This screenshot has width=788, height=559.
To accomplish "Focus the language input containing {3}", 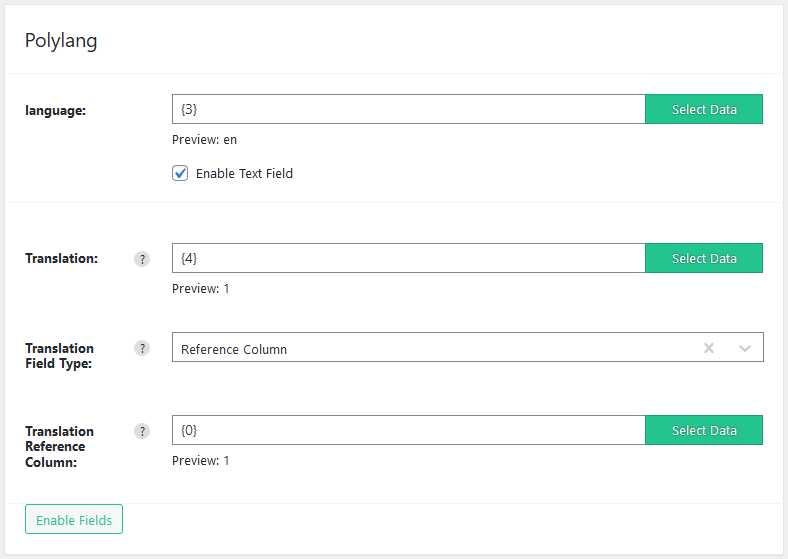I will (409, 109).
